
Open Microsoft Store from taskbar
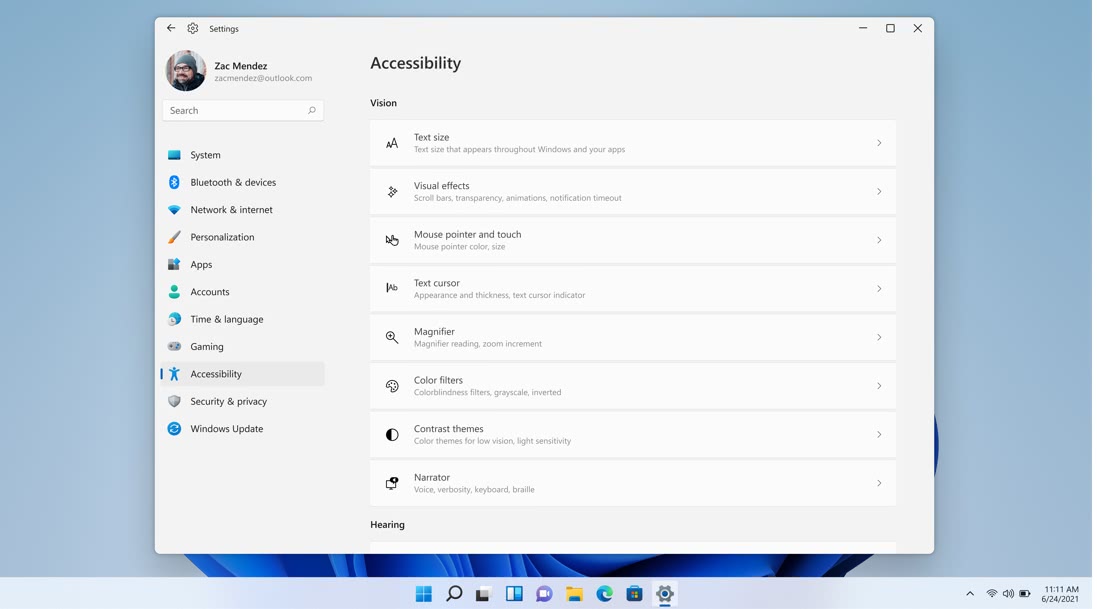pyautogui.click(x=635, y=594)
